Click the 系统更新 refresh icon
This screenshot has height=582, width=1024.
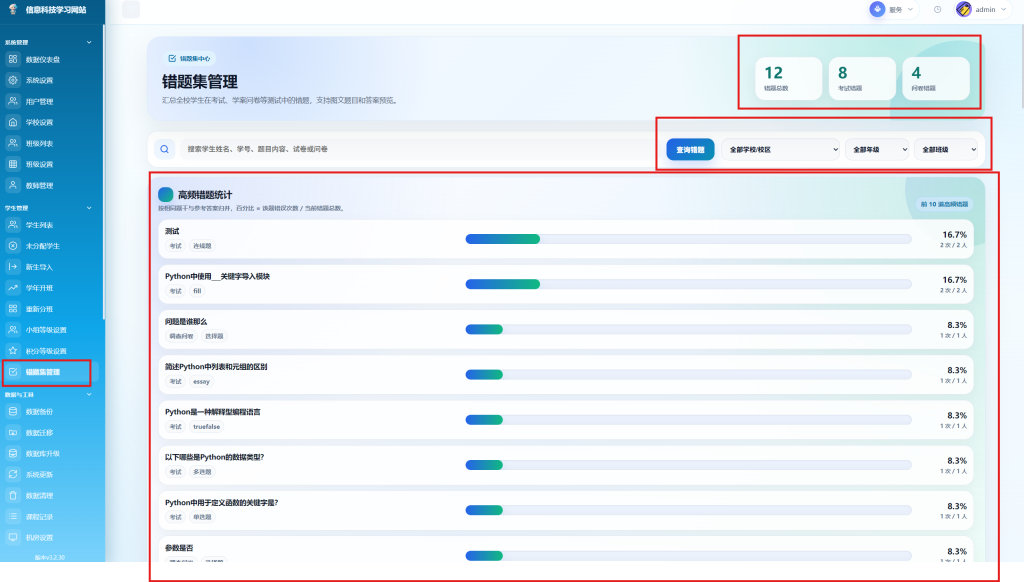tap(13, 474)
